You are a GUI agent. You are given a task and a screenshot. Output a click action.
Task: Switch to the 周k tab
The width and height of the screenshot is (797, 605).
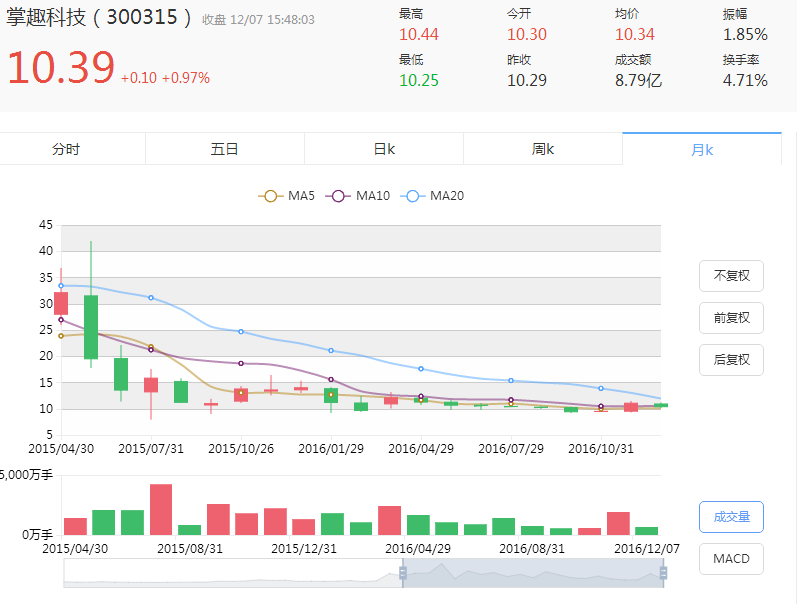click(543, 149)
